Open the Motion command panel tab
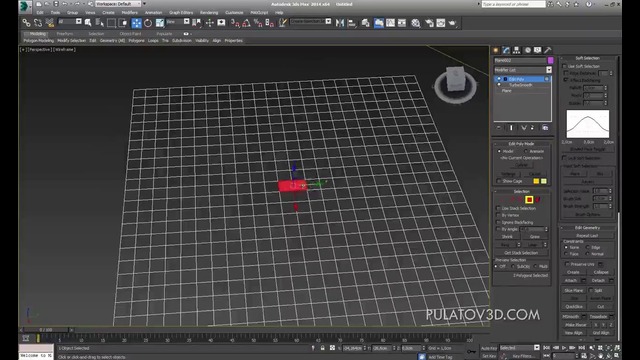The height and width of the screenshot is (360, 640). [x=527, y=50]
